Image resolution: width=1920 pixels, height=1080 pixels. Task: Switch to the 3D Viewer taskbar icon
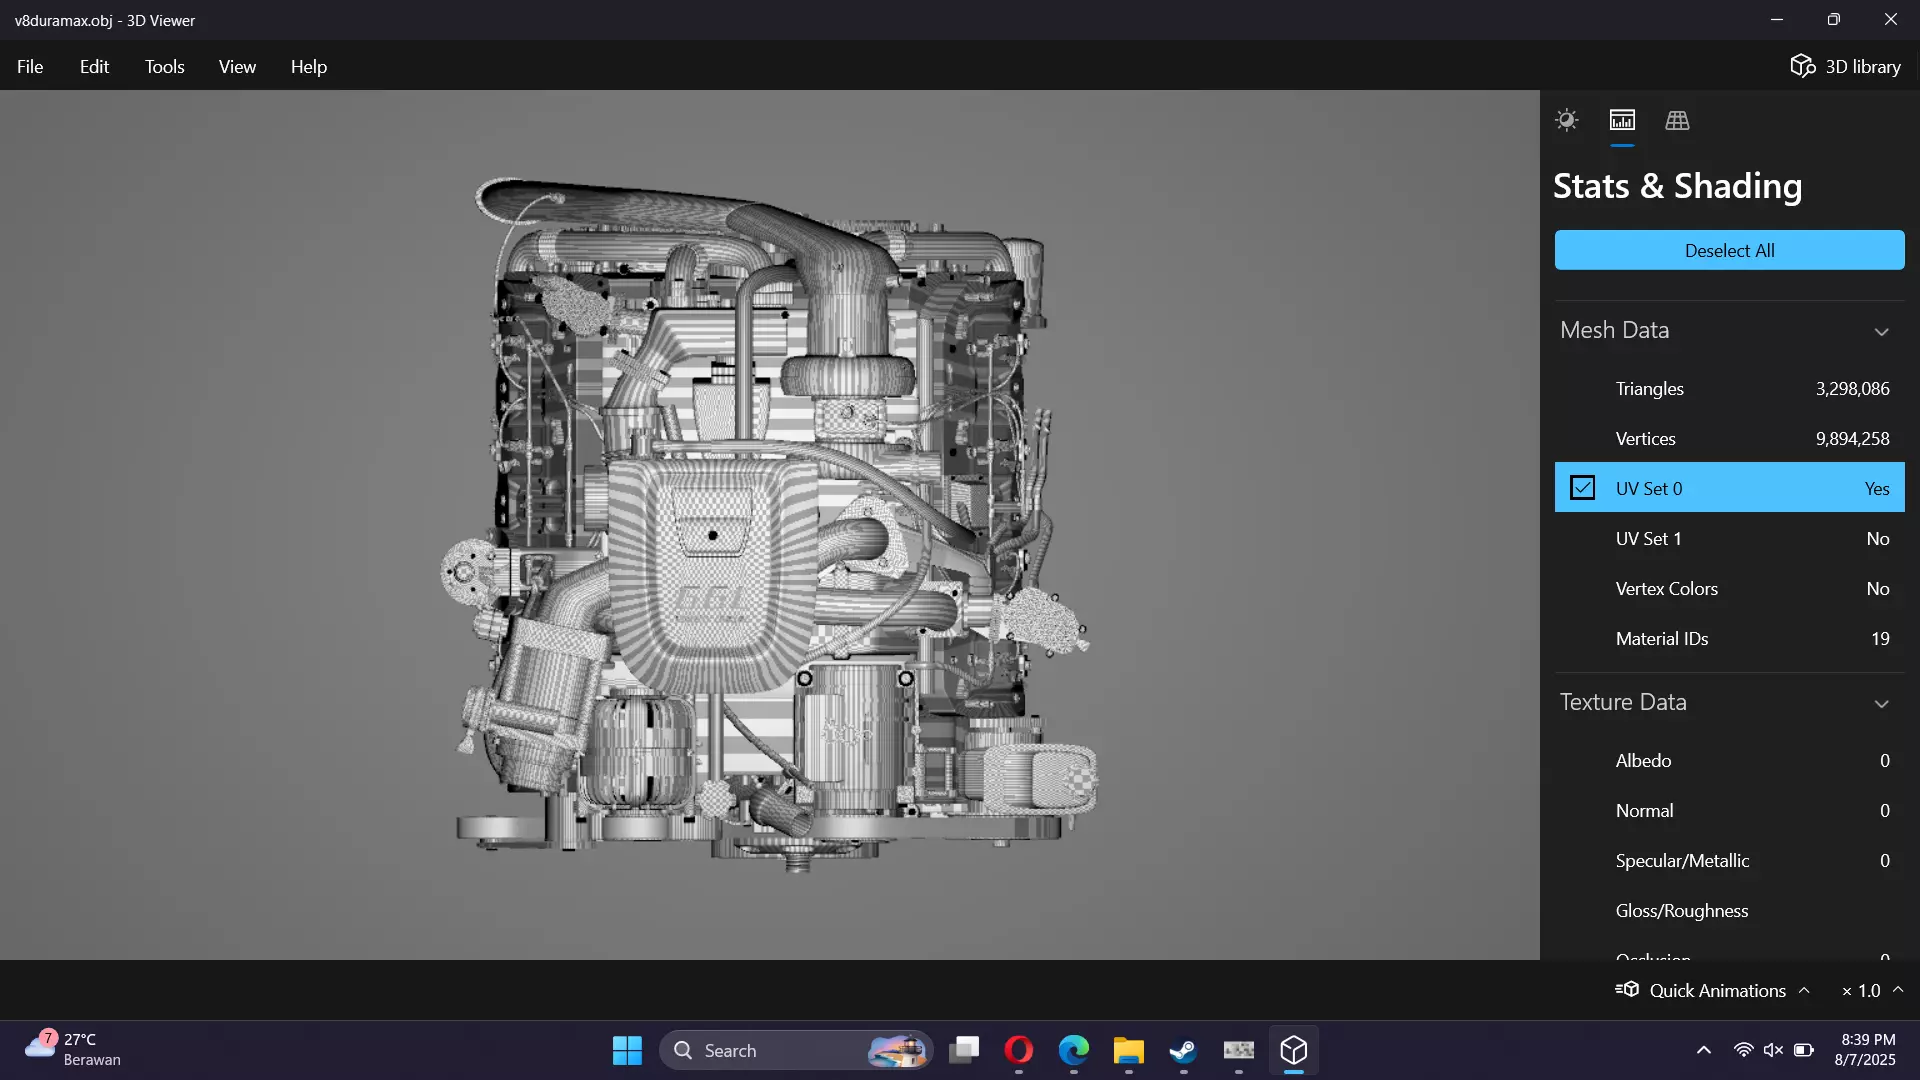point(1294,1050)
